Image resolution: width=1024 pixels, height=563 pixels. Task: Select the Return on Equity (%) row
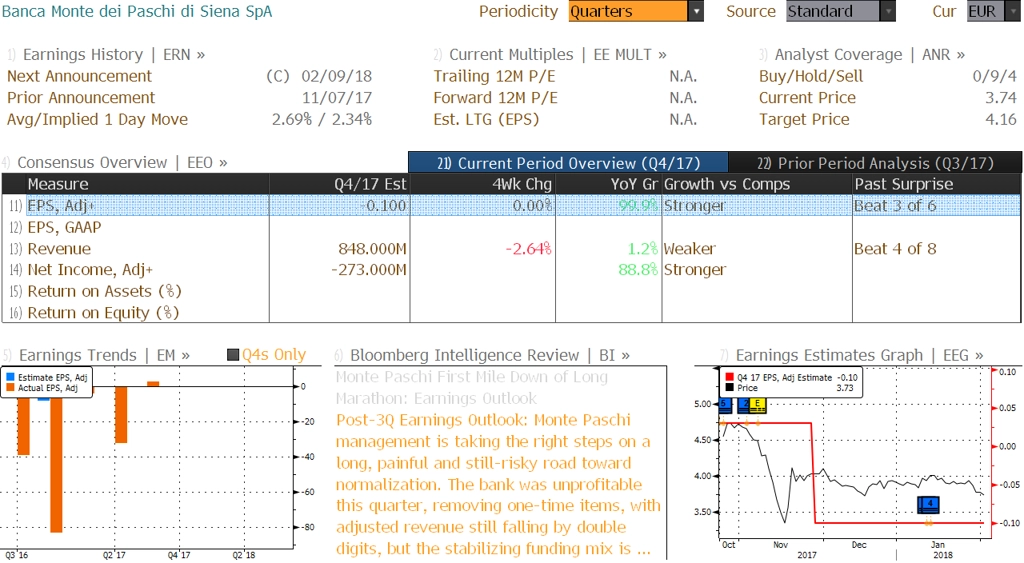tap(511, 313)
